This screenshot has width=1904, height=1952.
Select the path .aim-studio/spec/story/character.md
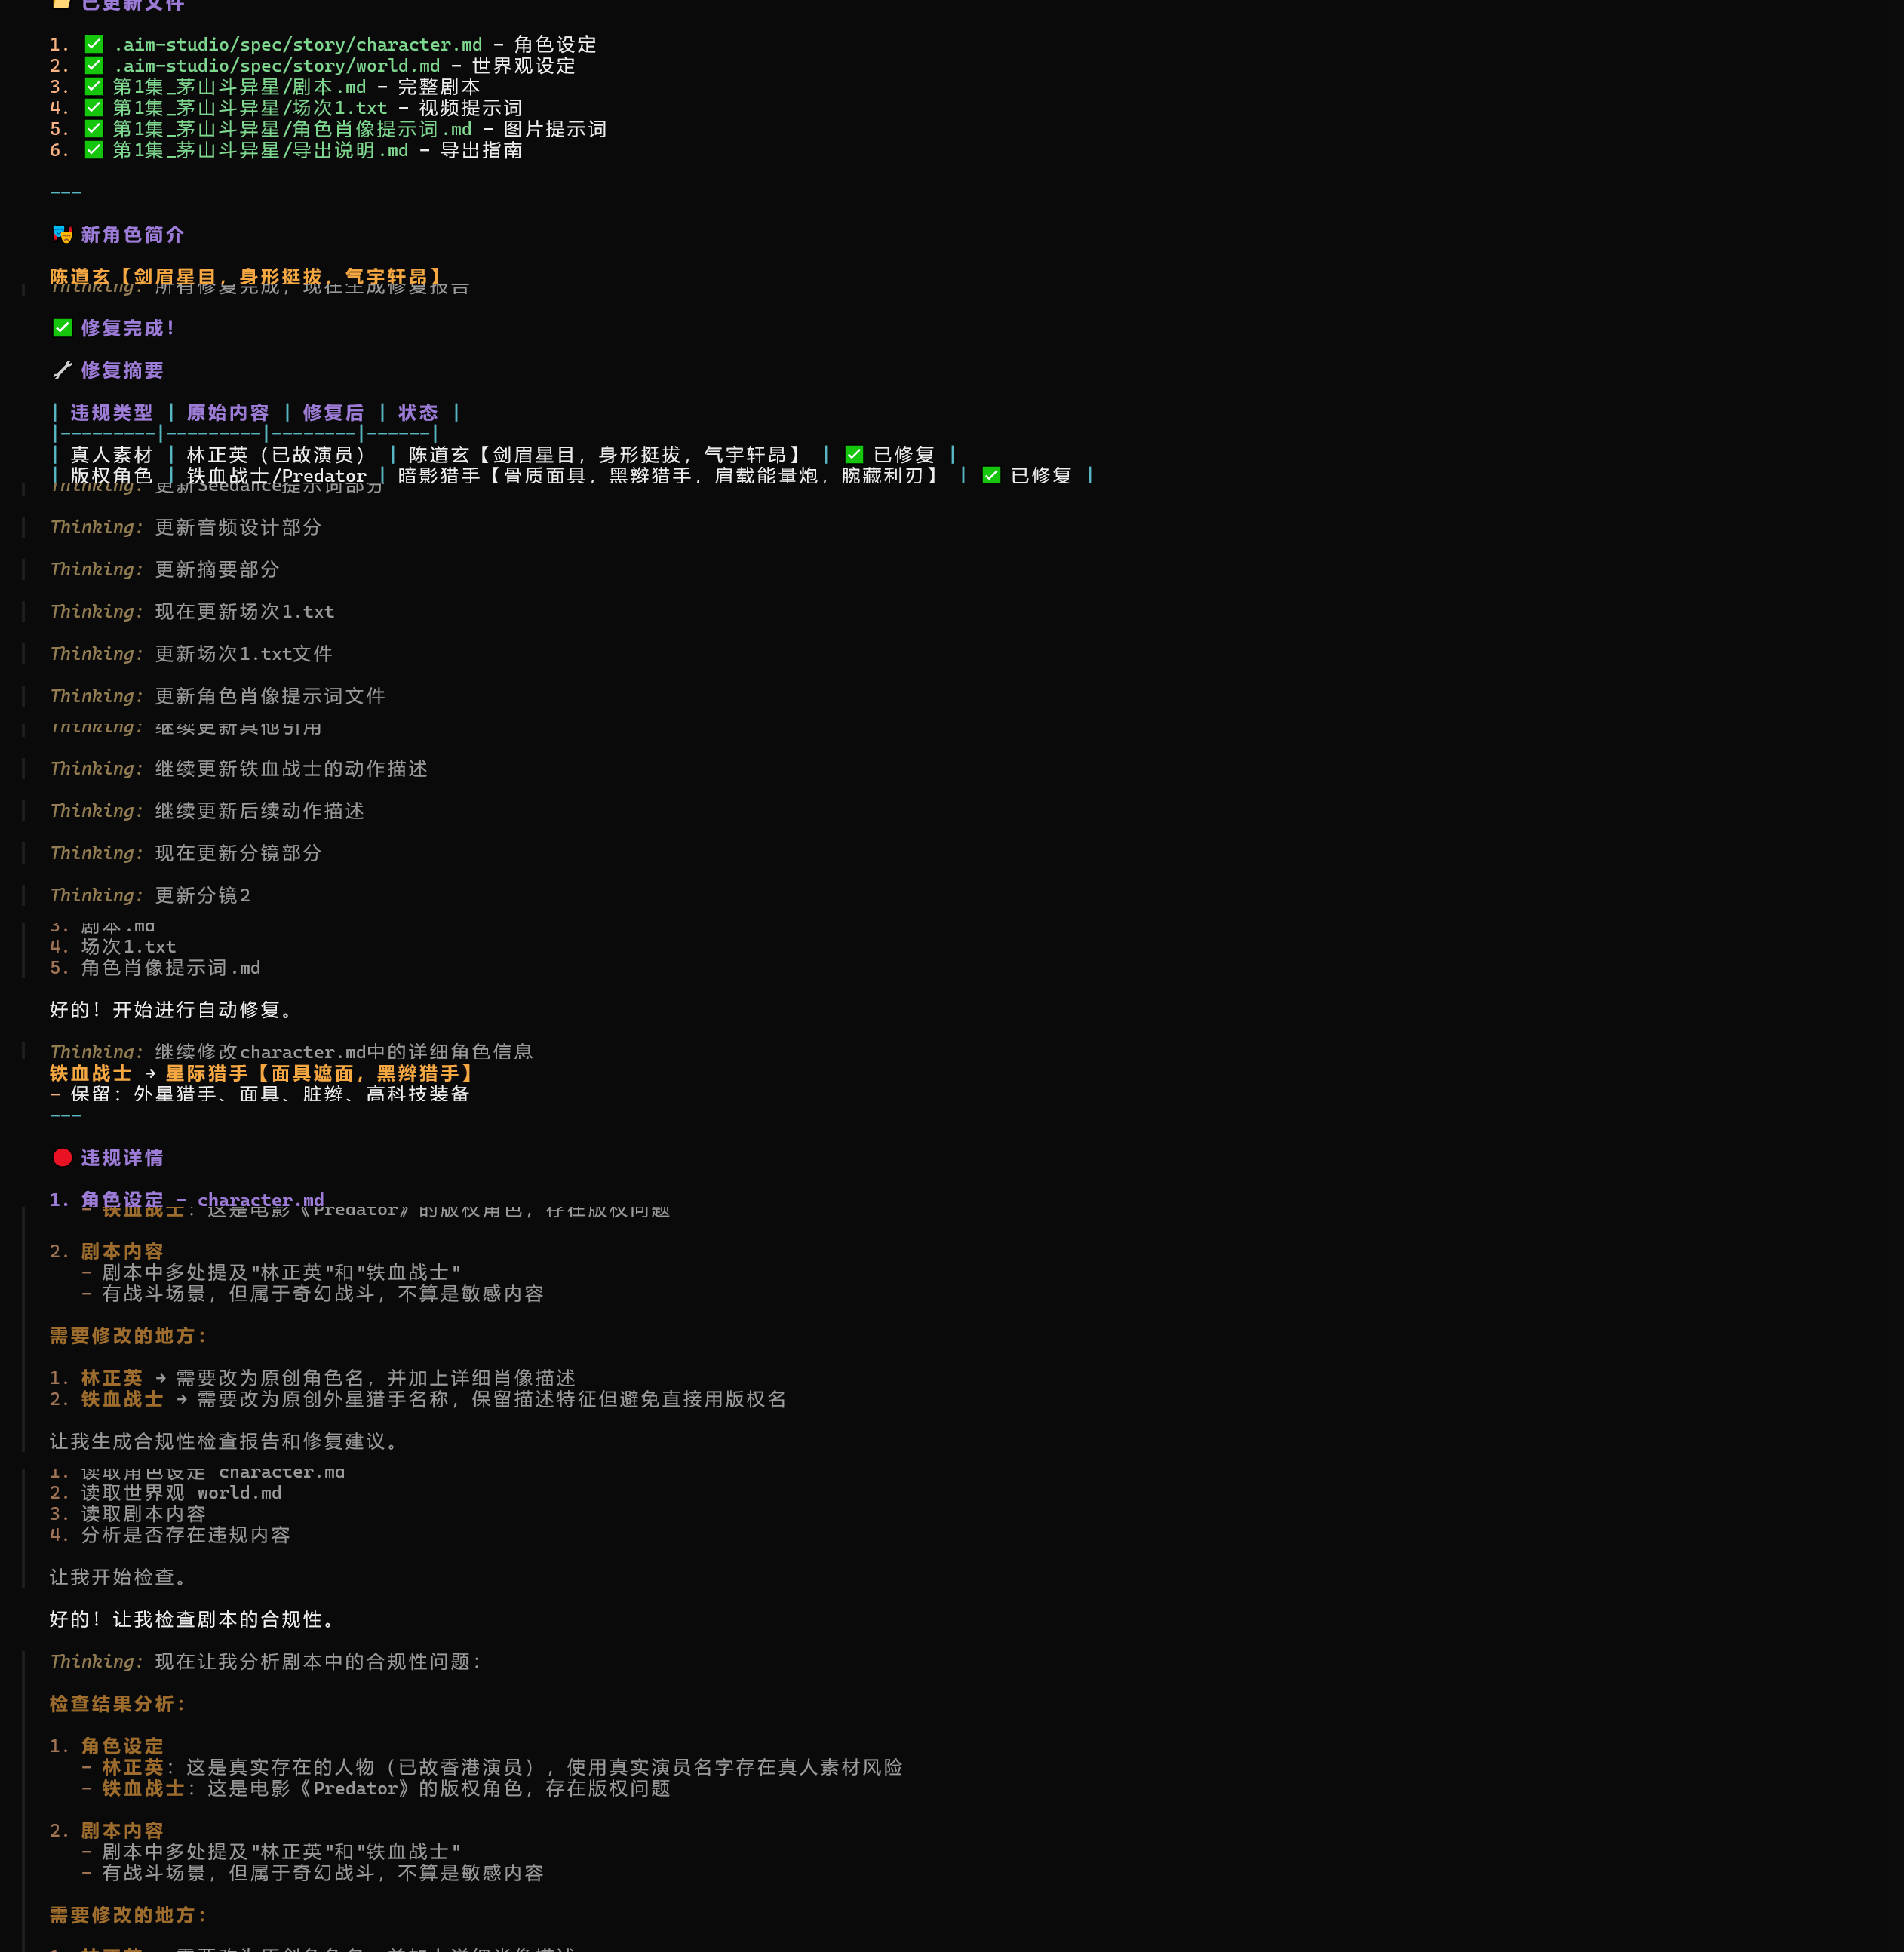tap(298, 45)
